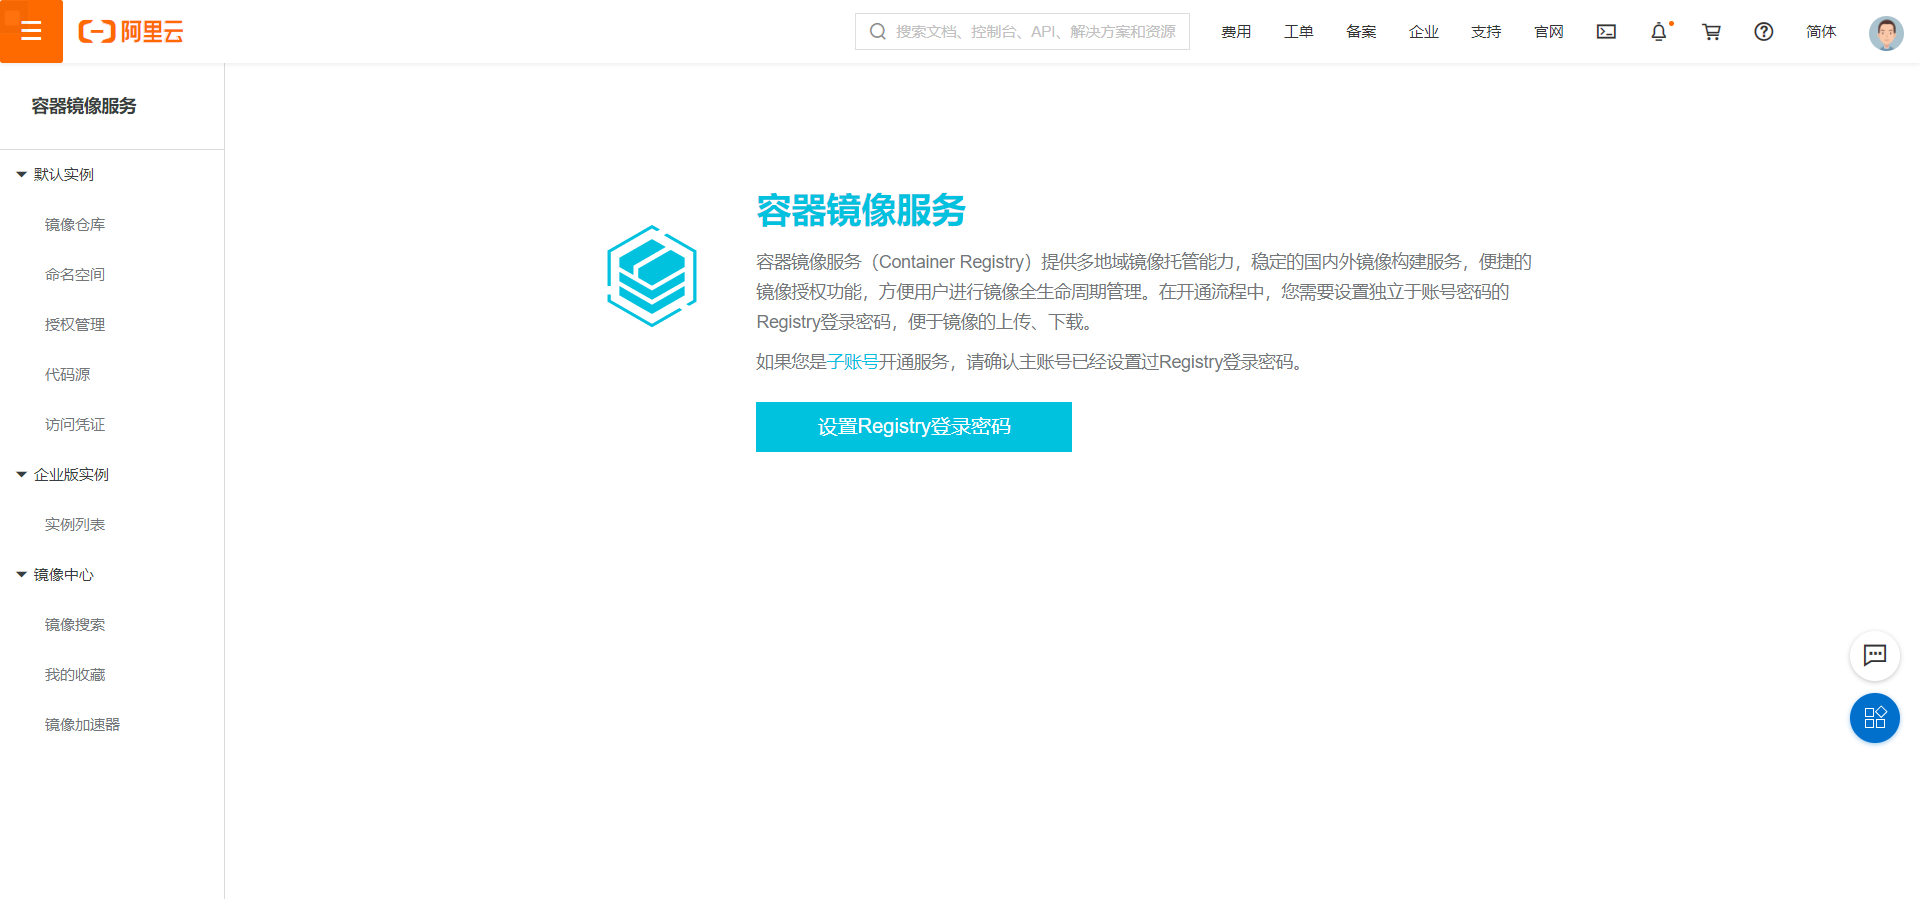Open the shopping cart icon
Viewport: 1920px width, 899px height.
click(1711, 32)
